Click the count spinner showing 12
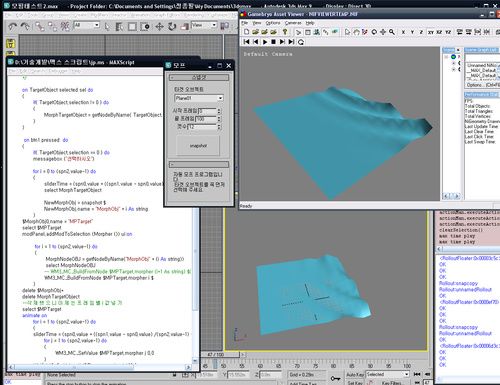Image resolution: width=500 pixels, height=385 pixels. click(219, 127)
